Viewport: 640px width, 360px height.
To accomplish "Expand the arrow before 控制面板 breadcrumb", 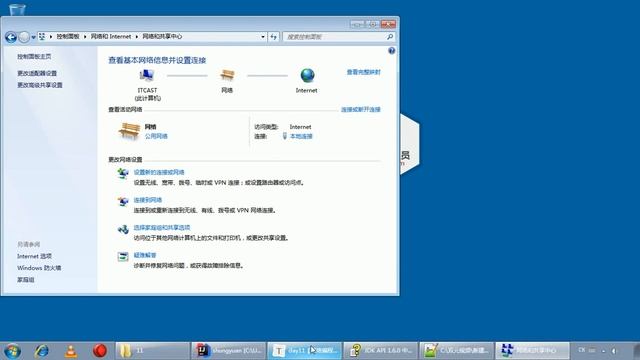I will point(51,37).
